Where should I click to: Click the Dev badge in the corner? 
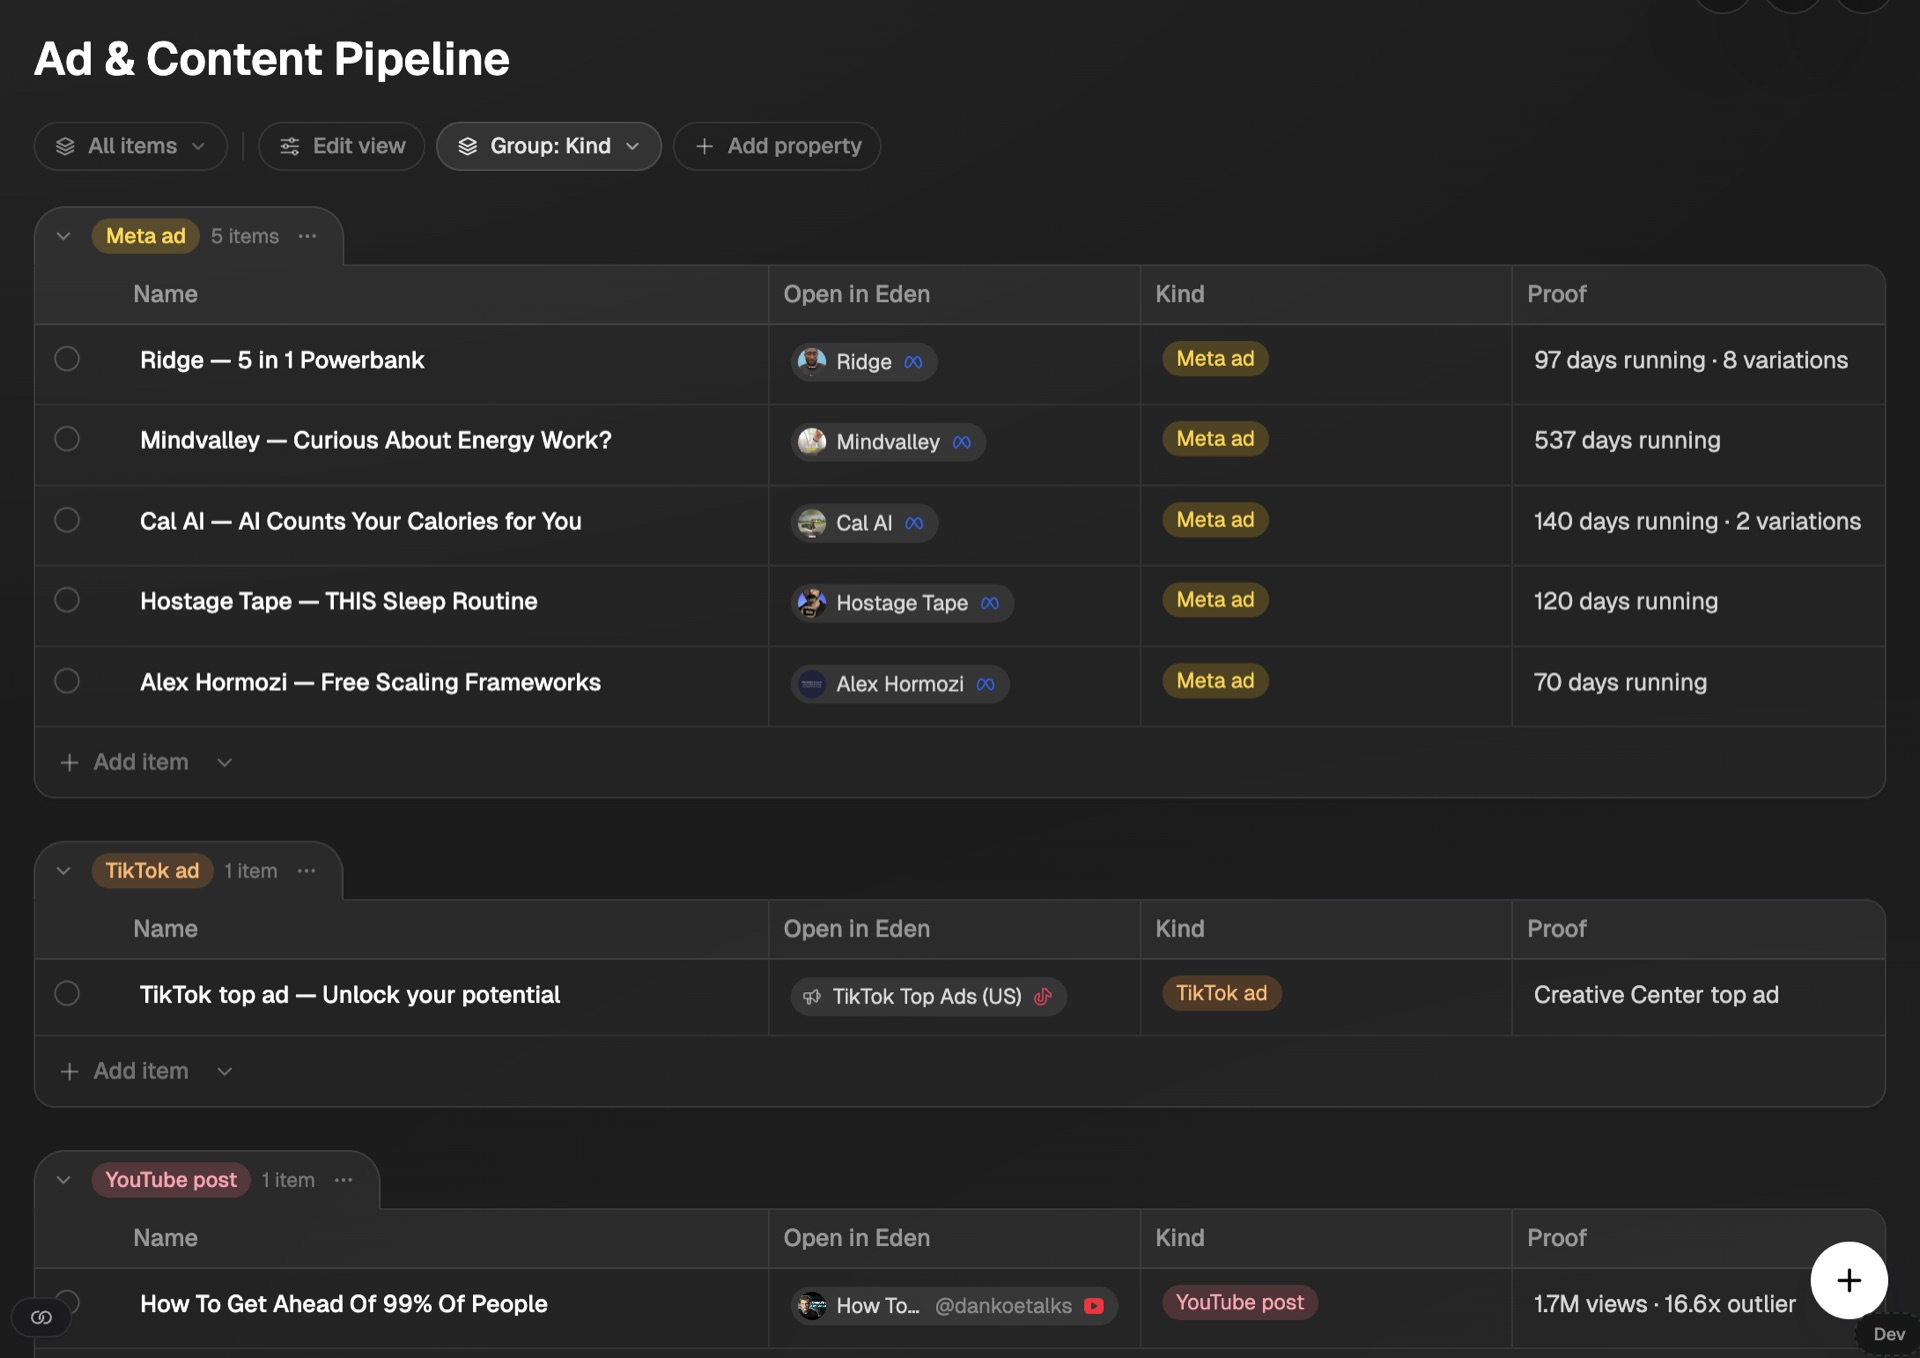pyautogui.click(x=1888, y=1334)
